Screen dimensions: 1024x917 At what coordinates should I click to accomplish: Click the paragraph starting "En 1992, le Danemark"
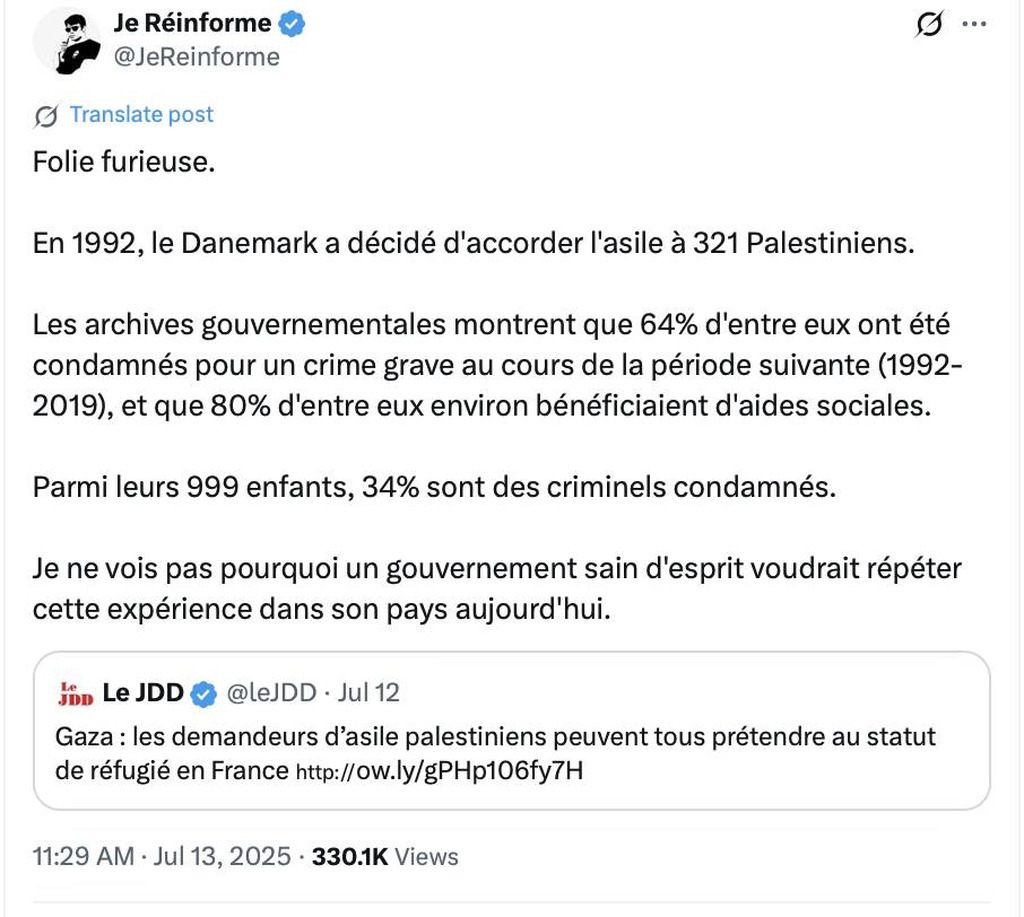click(x=473, y=244)
